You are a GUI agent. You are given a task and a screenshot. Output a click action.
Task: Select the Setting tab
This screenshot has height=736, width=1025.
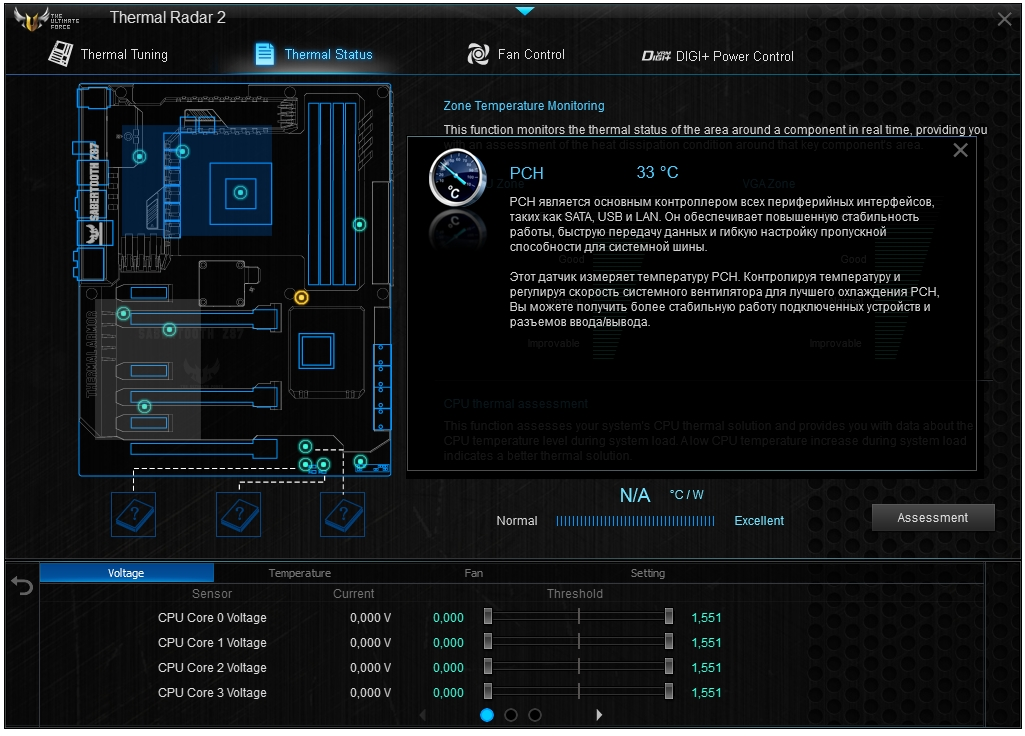[647, 573]
